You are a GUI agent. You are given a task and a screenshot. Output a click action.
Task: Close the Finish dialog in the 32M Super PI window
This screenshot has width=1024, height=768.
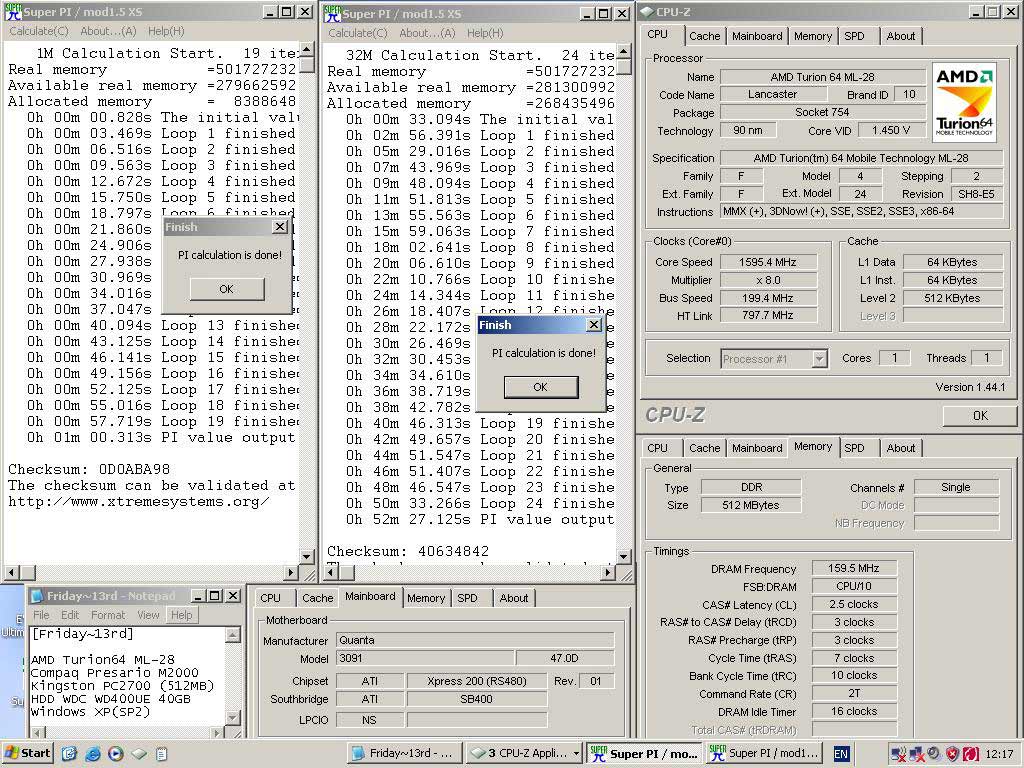pyautogui.click(x=594, y=325)
